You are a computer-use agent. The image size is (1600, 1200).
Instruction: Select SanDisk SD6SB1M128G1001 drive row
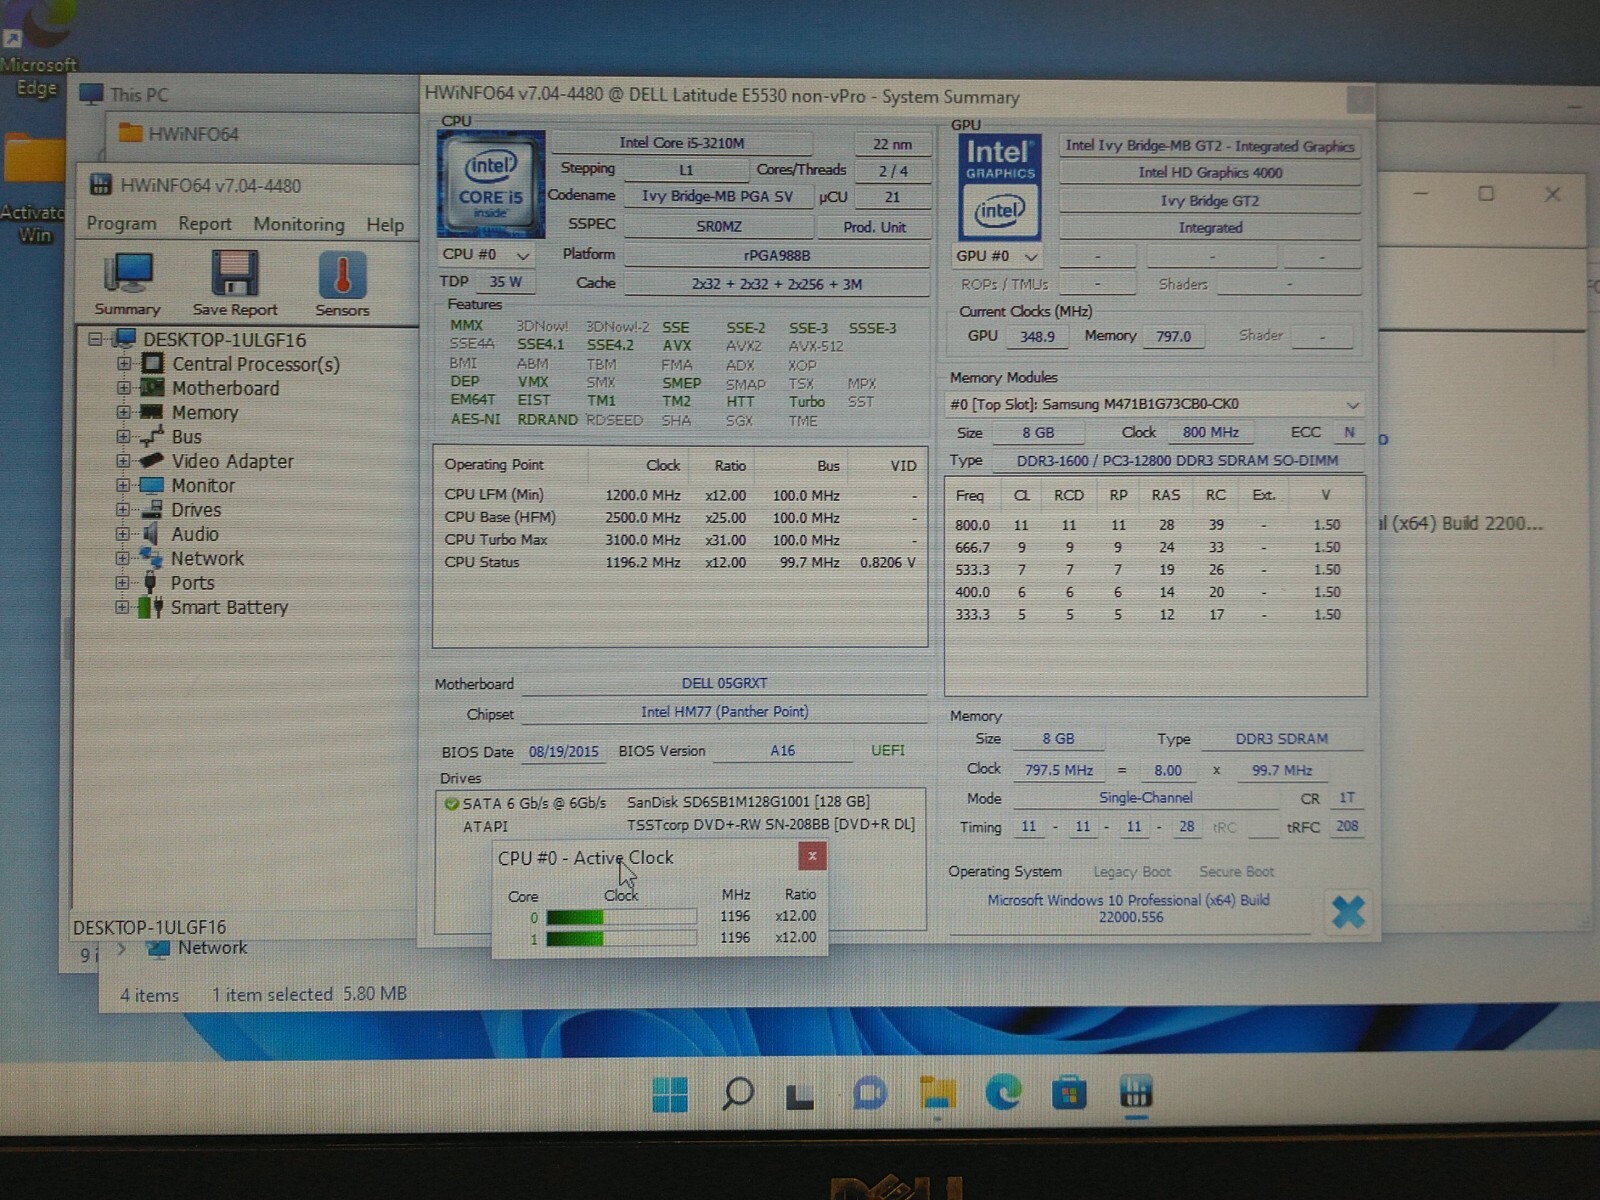coord(680,802)
